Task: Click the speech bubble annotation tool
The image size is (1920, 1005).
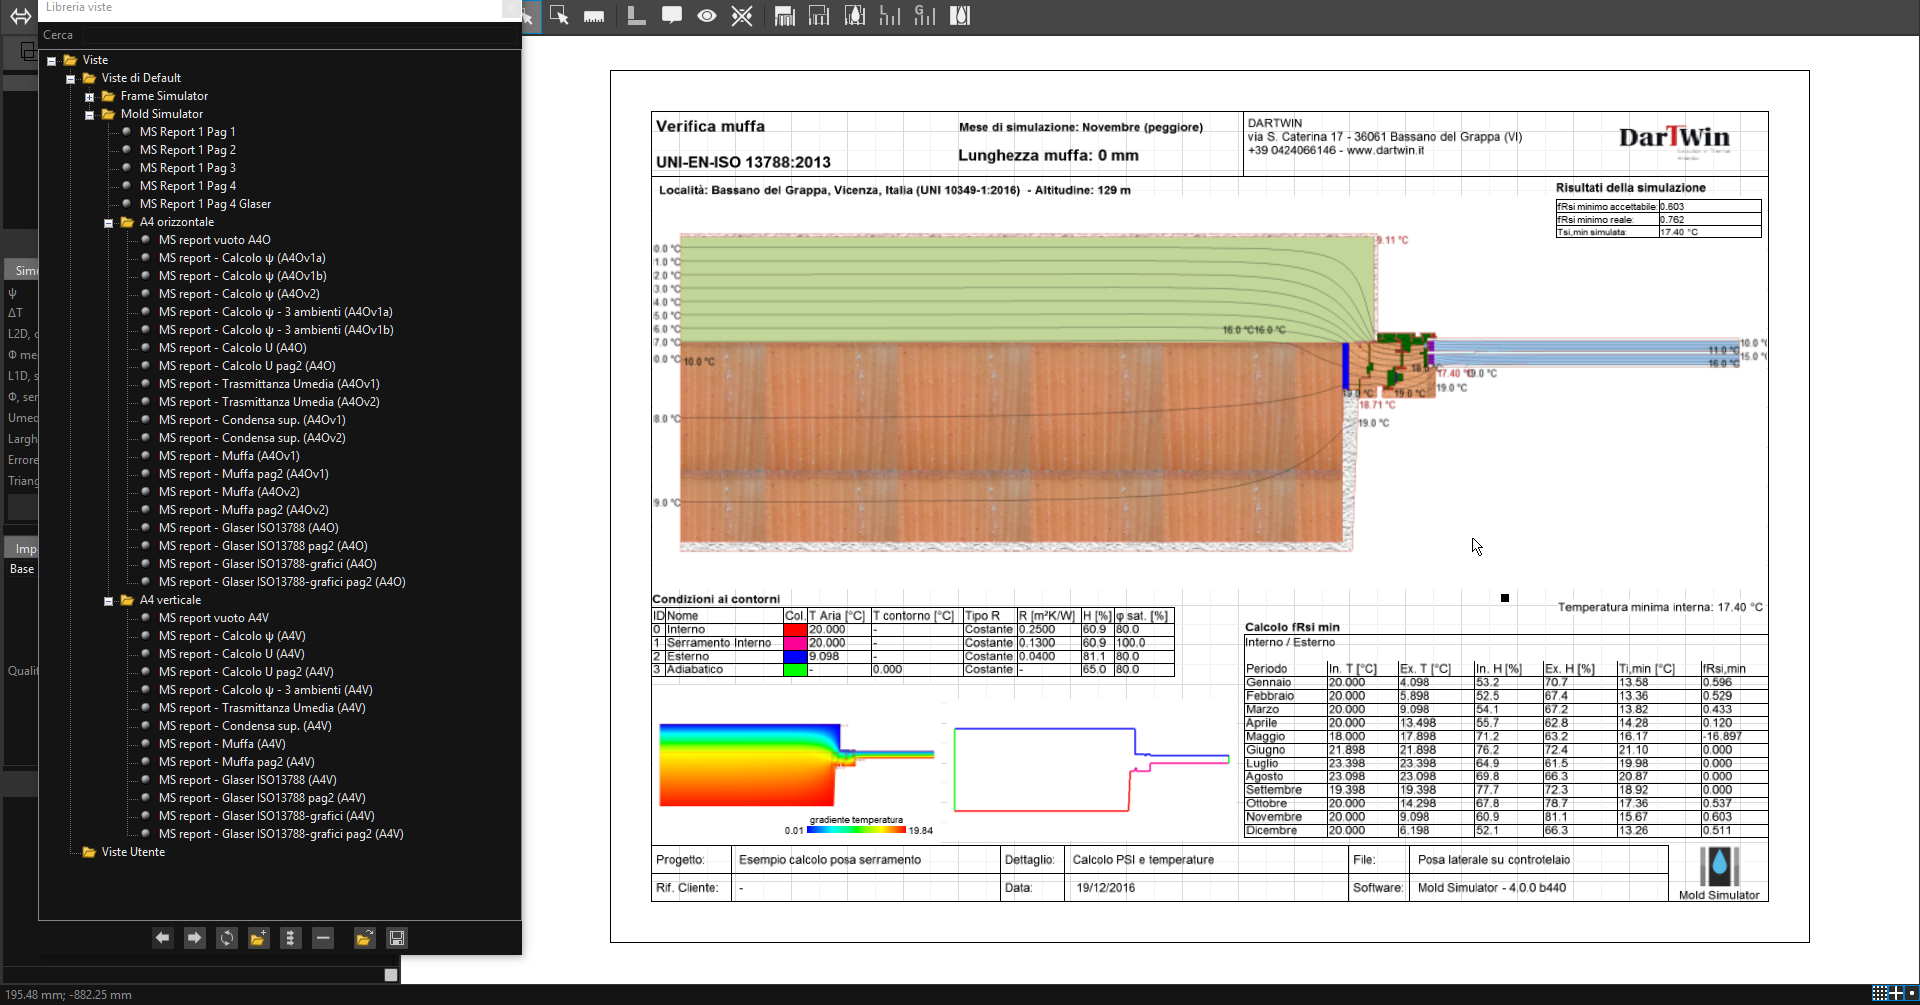Action: (x=672, y=16)
